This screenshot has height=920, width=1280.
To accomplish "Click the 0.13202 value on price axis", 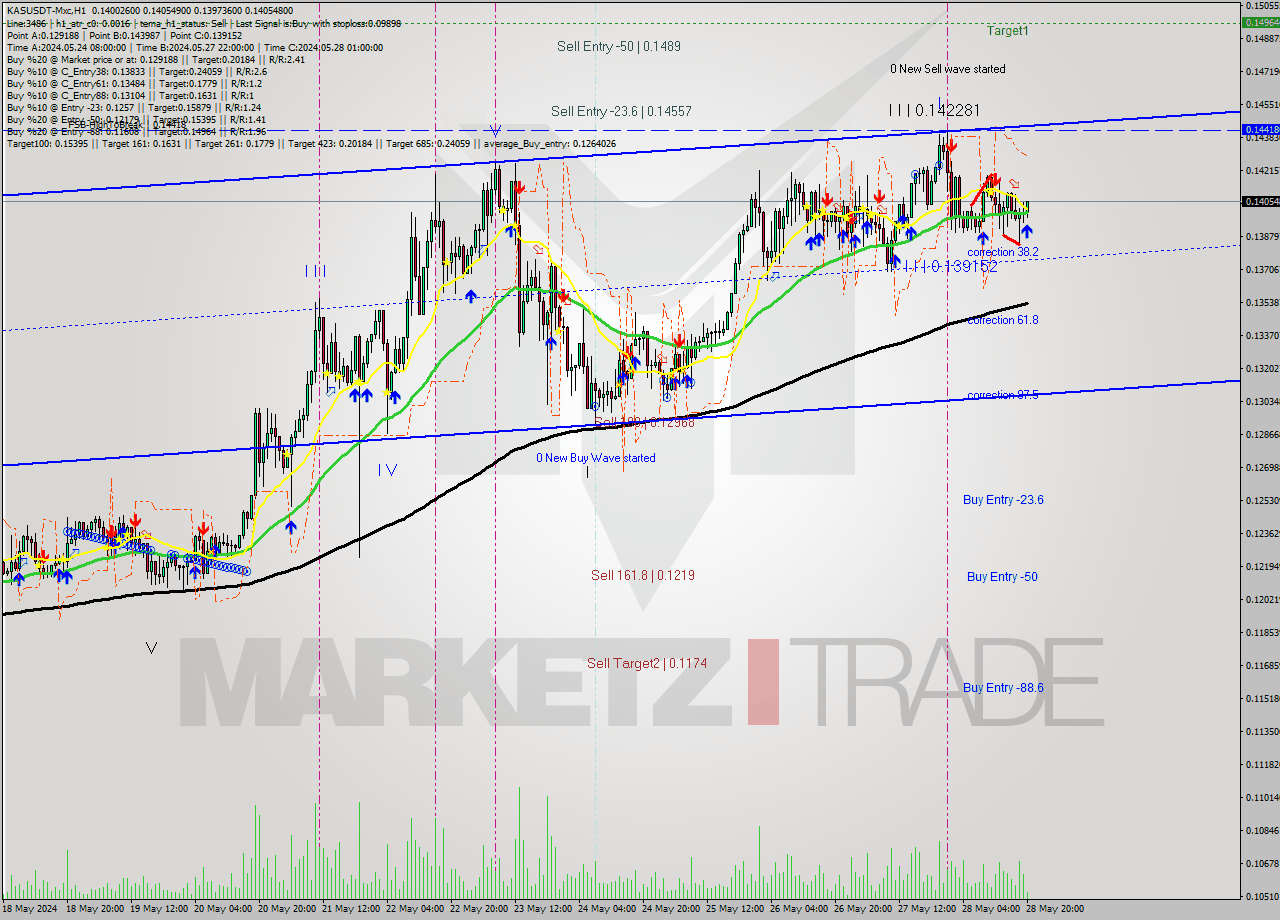I will click(1261, 368).
